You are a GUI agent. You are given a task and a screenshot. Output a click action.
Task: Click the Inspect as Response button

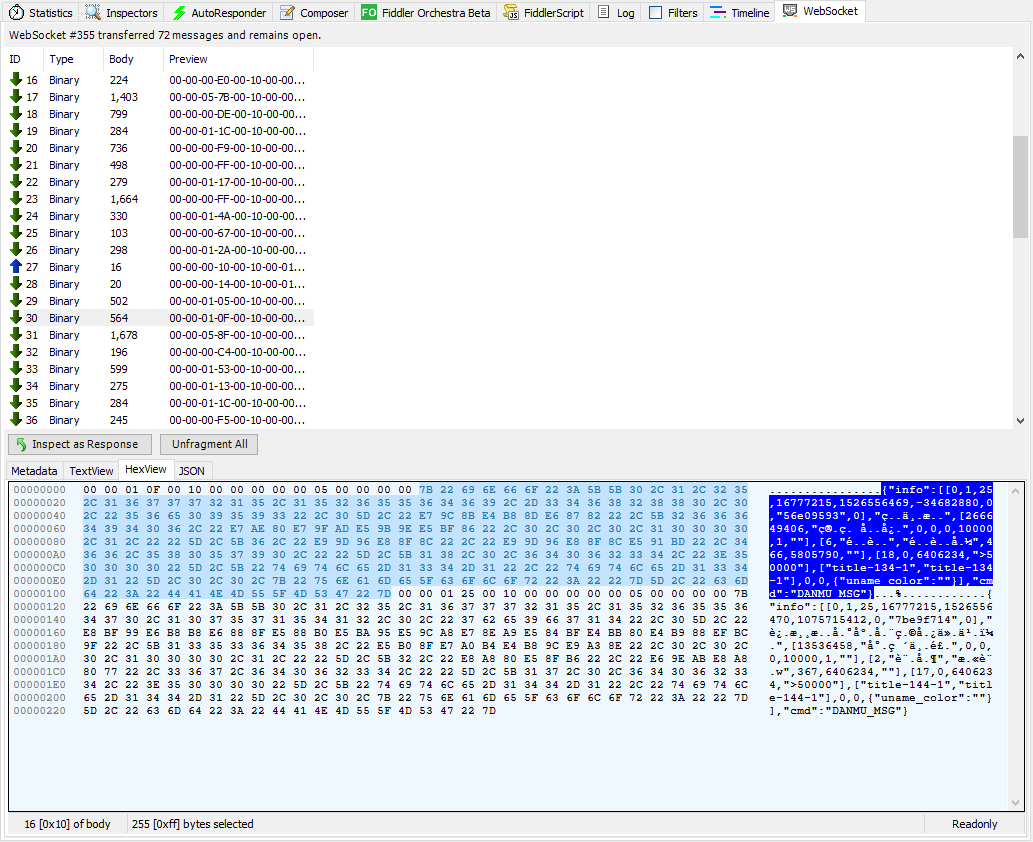point(80,444)
